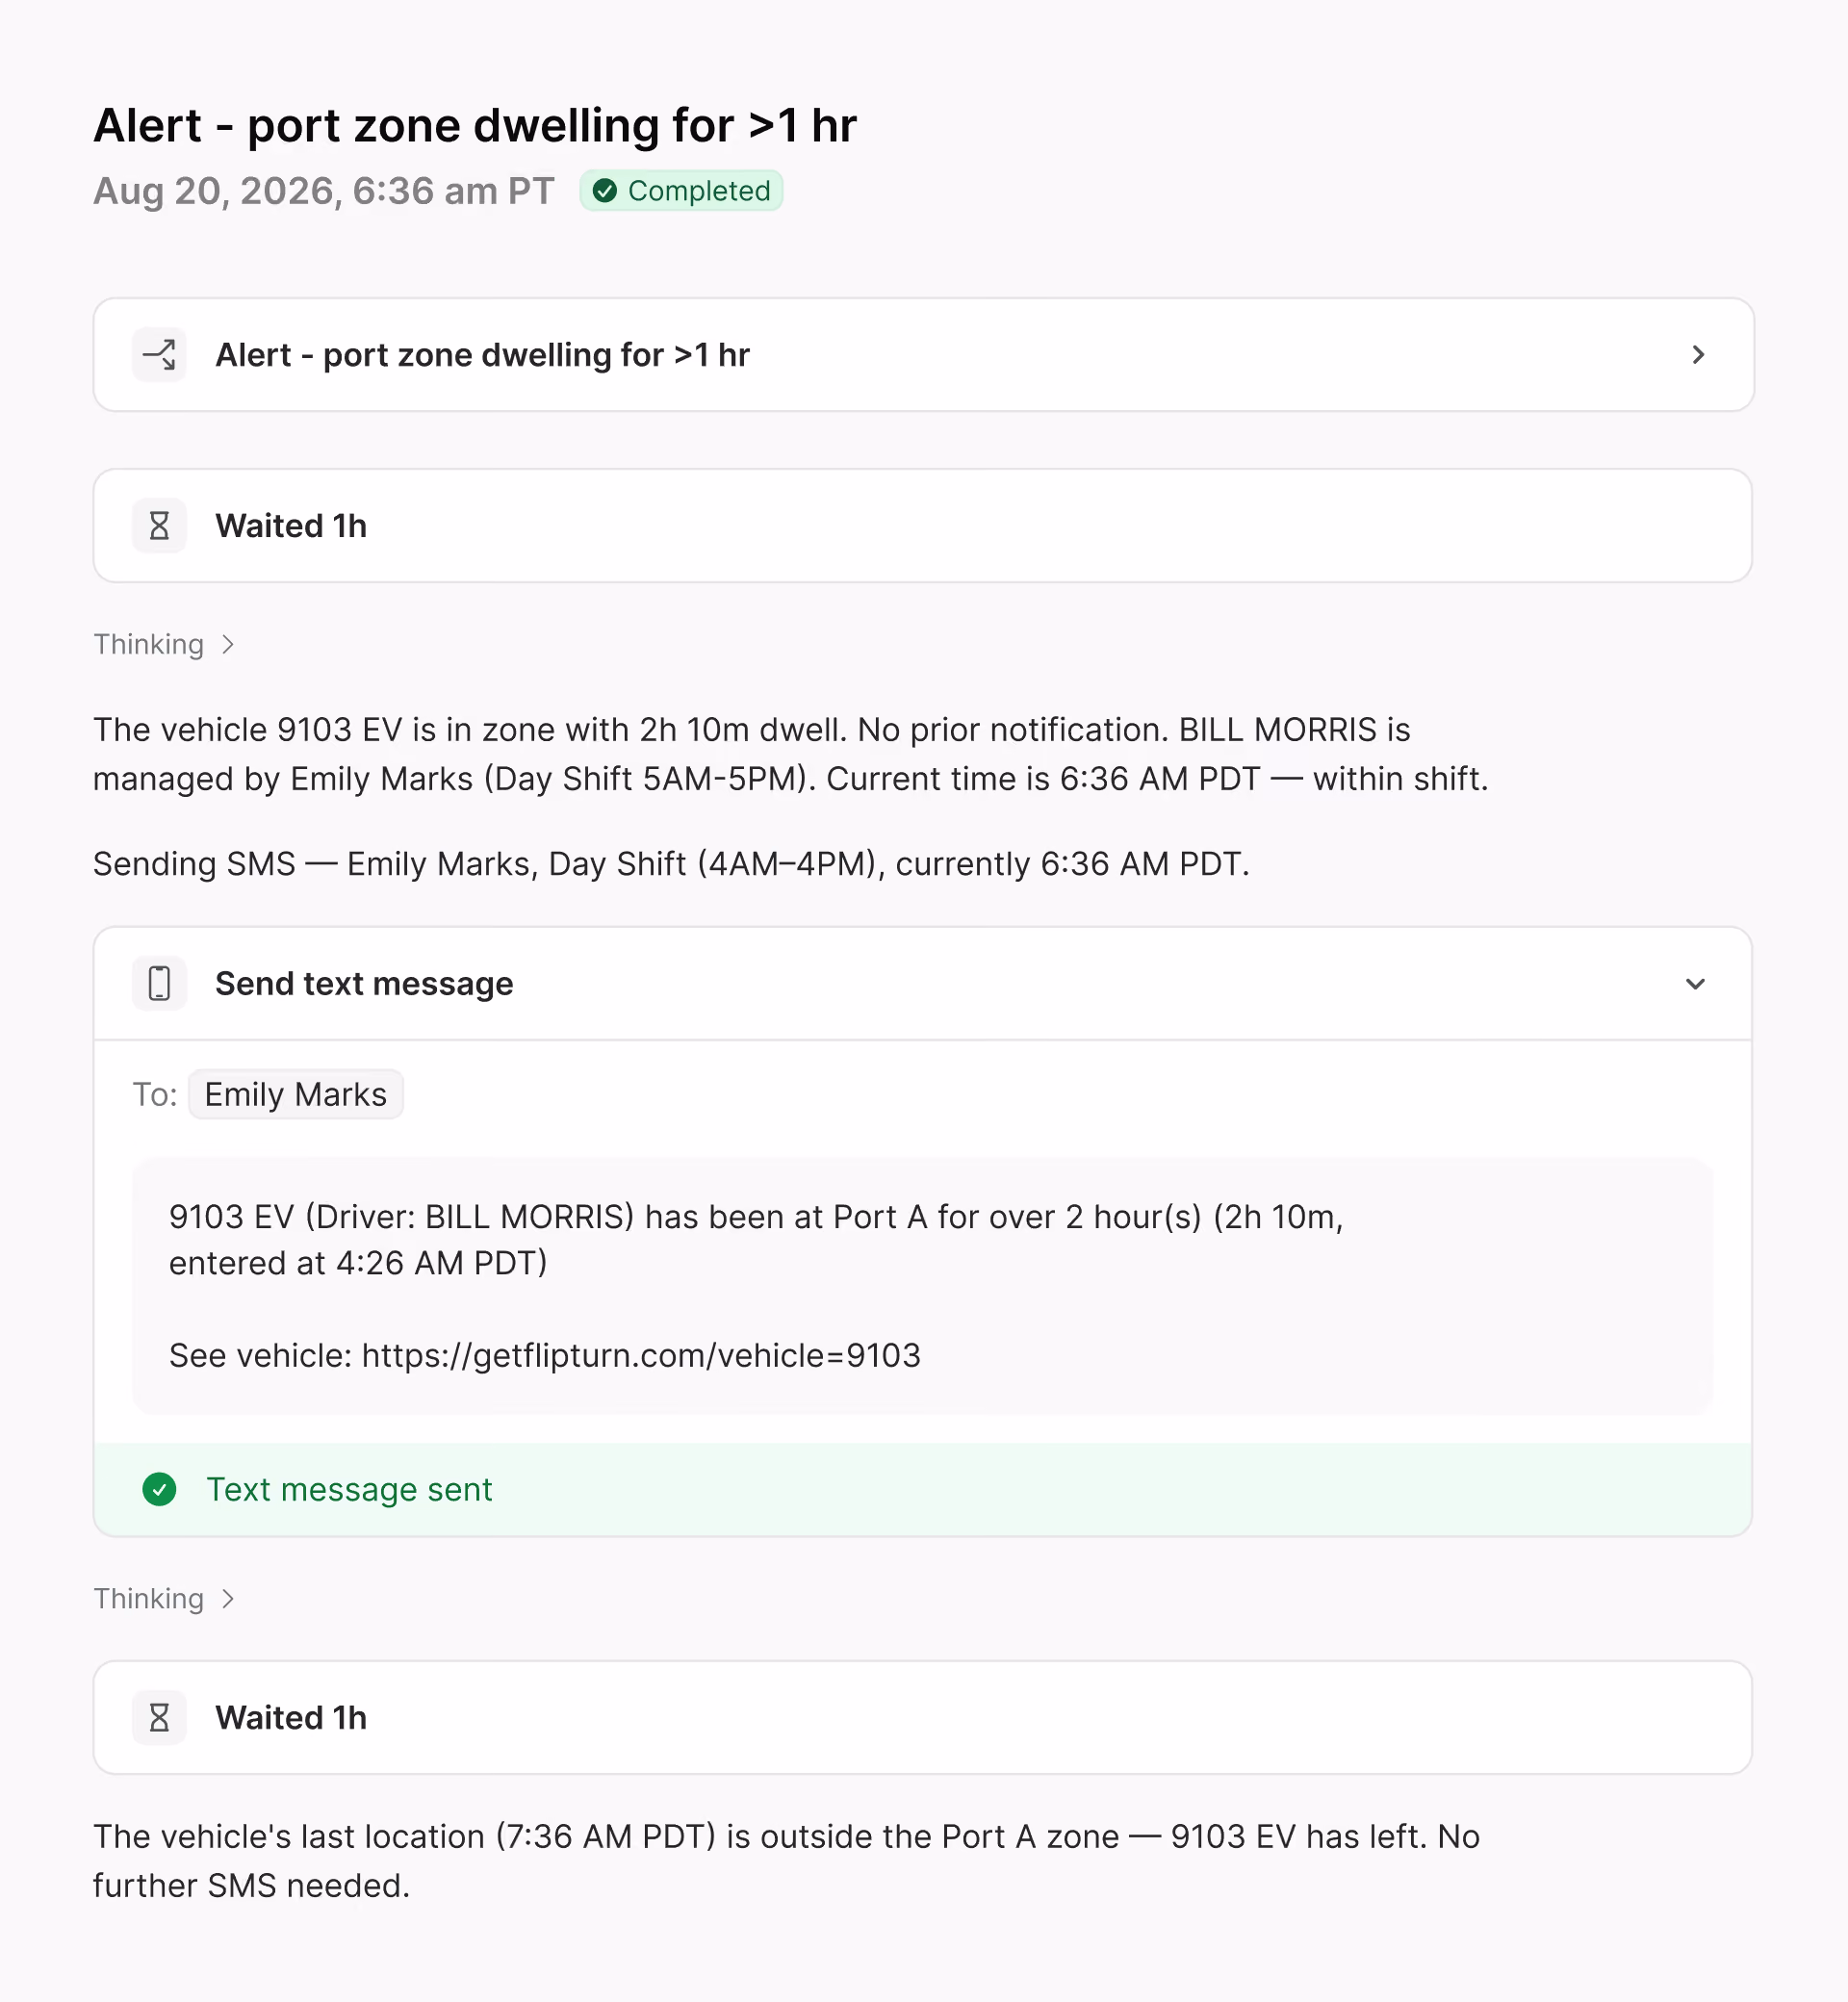Select the Emily Marks recipient chip
Viewport: 1848px width, 2002px height.
pyautogui.click(x=296, y=1095)
